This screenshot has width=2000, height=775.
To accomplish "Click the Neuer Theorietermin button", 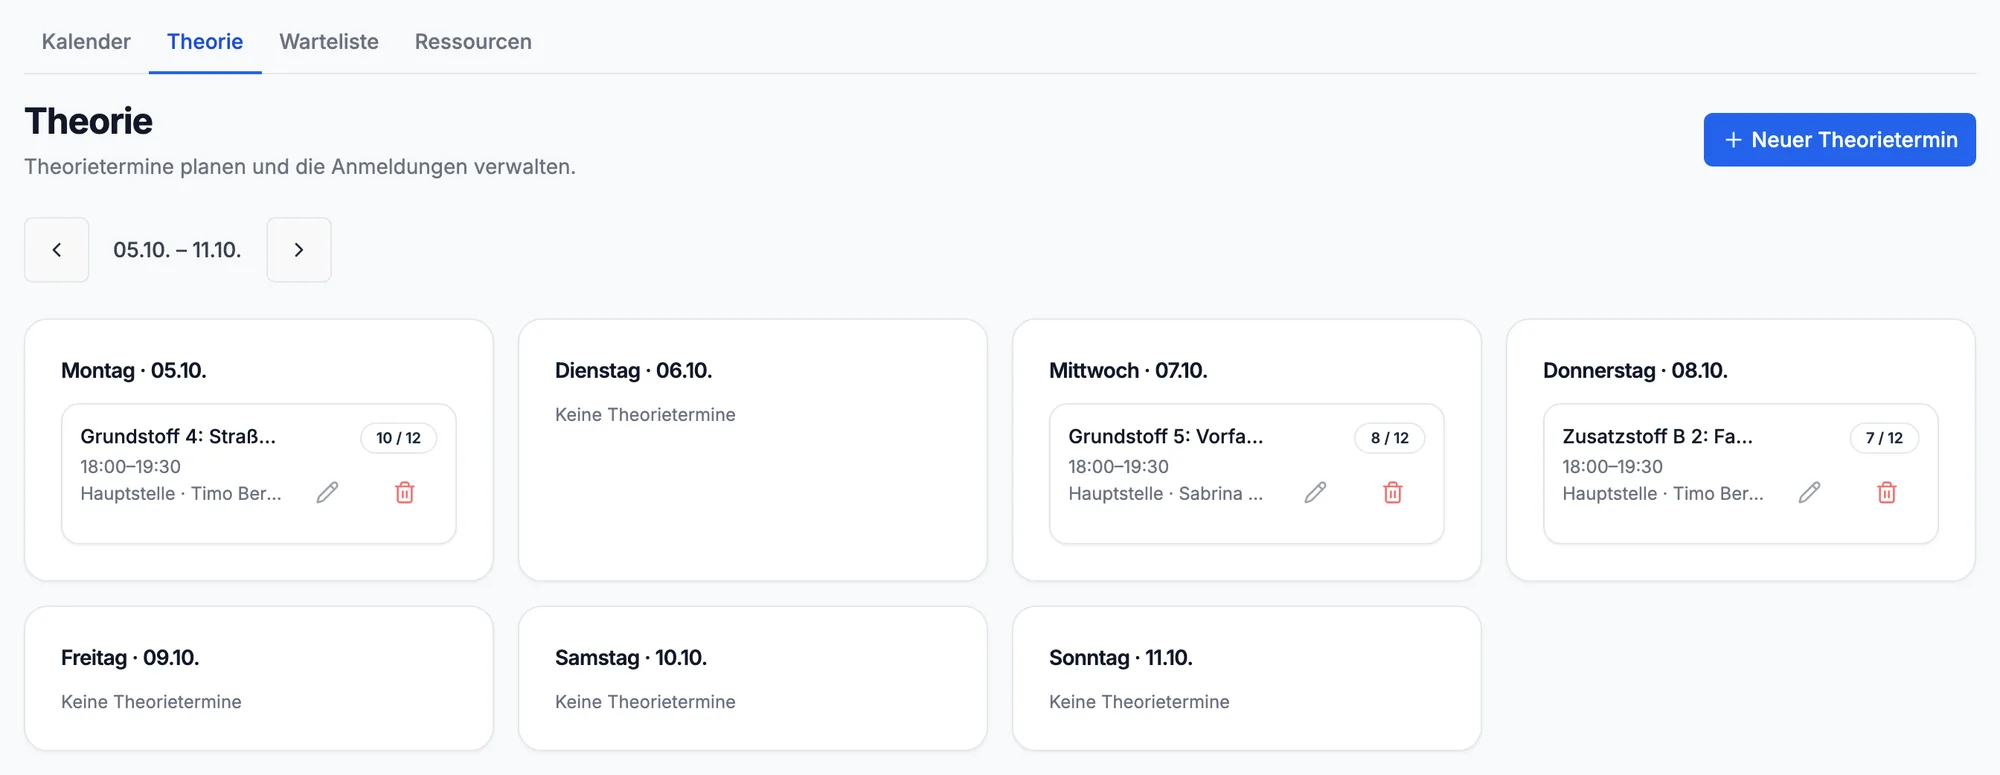I will click(1840, 140).
